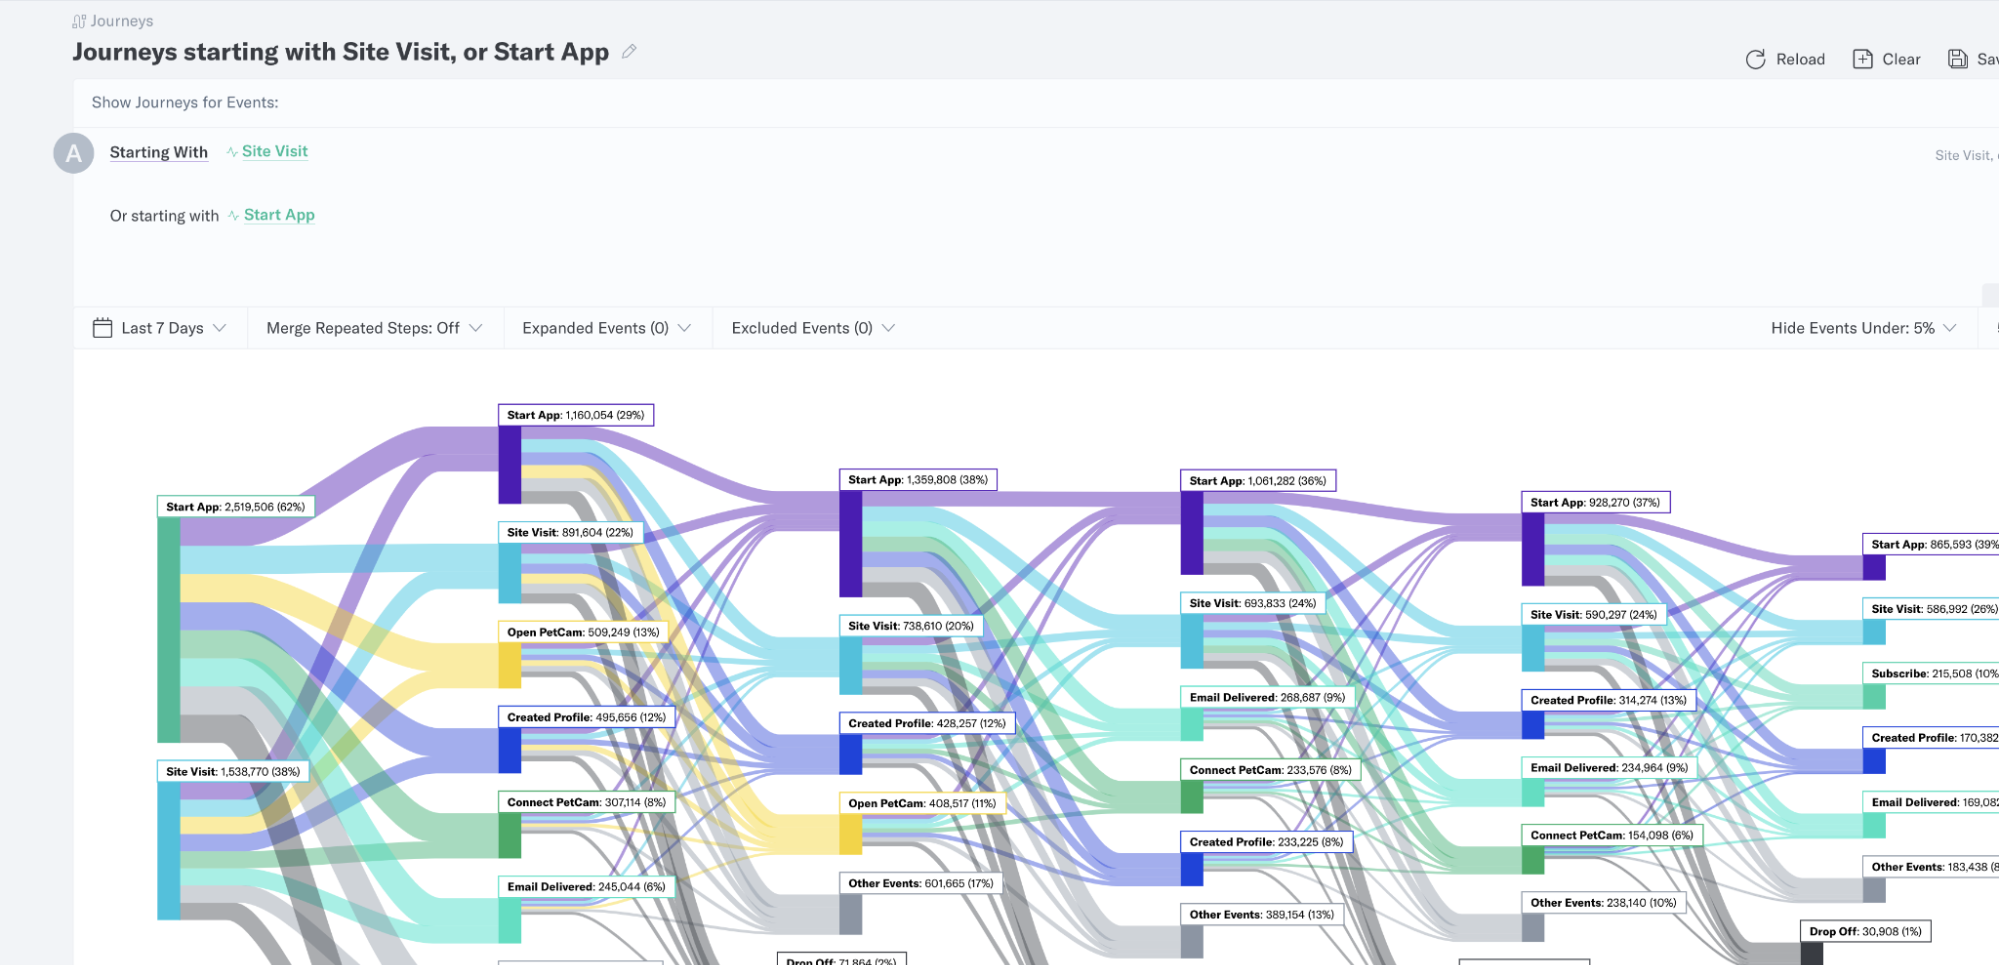Viewport: 1999px width, 966px height.
Task: Open the Excluded Events (0) dropdown
Action: point(813,328)
